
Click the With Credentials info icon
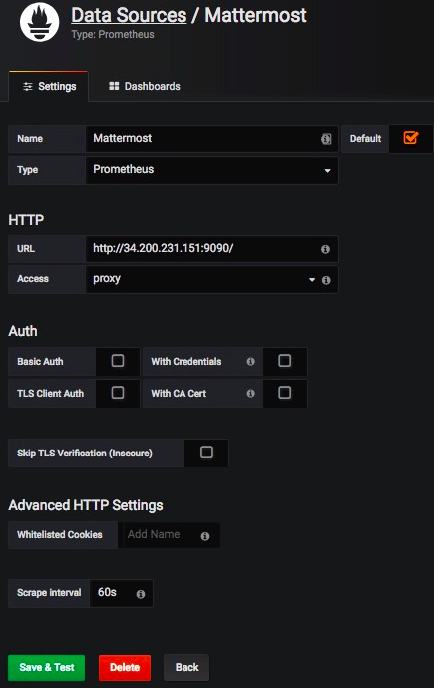tap(251, 362)
